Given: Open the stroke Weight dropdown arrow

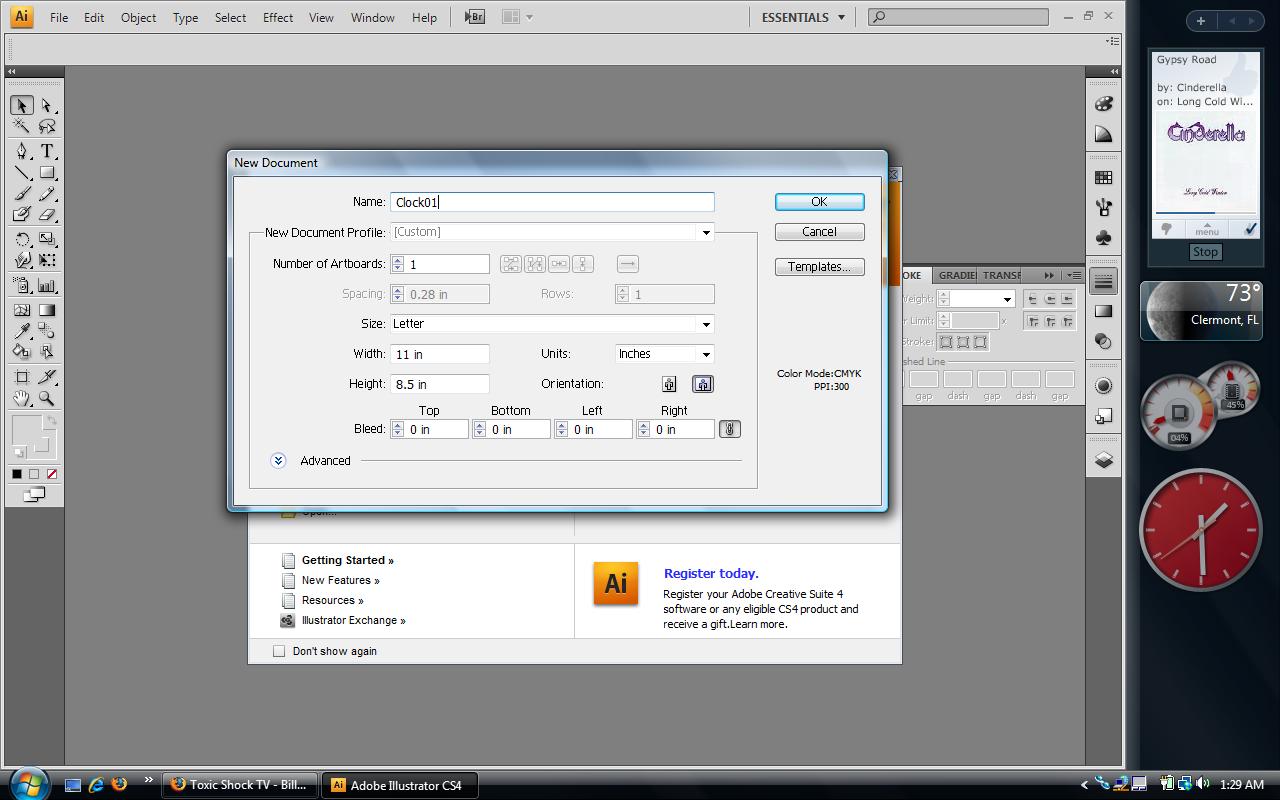Looking at the screenshot, I should [x=1007, y=299].
